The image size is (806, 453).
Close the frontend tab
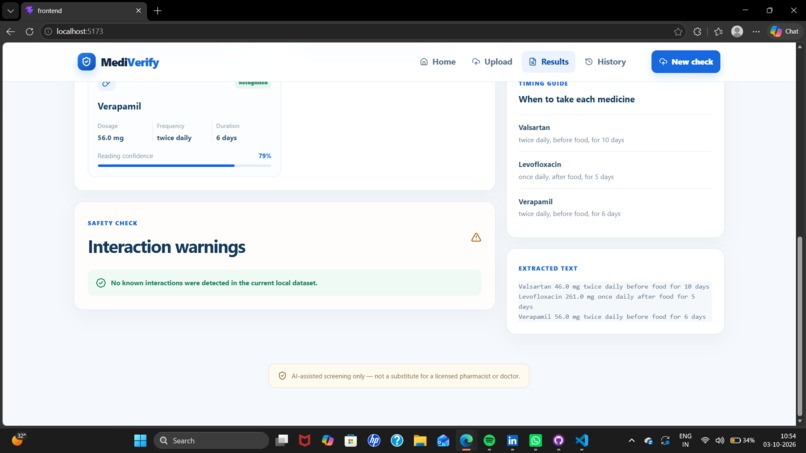click(x=138, y=10)
